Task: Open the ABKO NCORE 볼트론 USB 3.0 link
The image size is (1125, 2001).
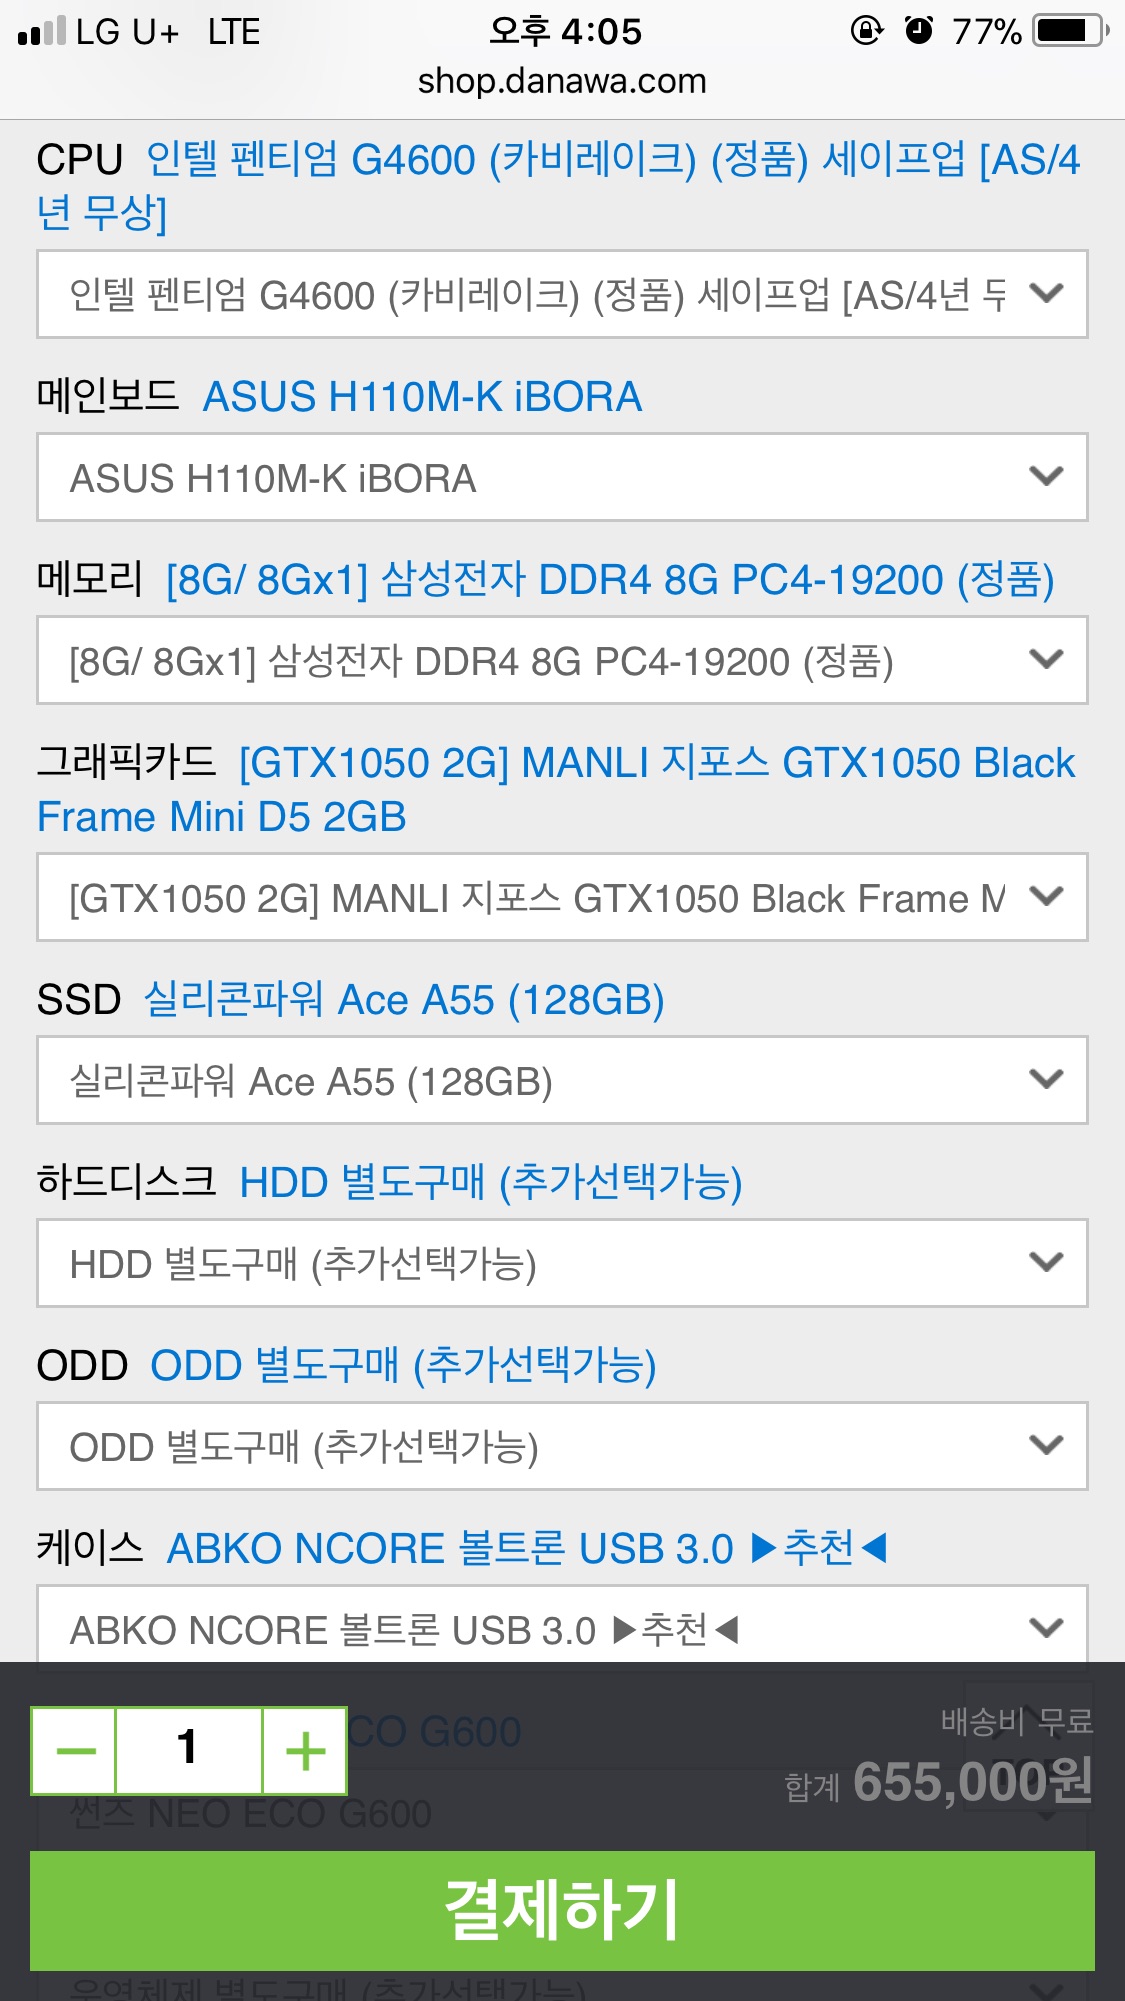Action: tap(526, 1548)
